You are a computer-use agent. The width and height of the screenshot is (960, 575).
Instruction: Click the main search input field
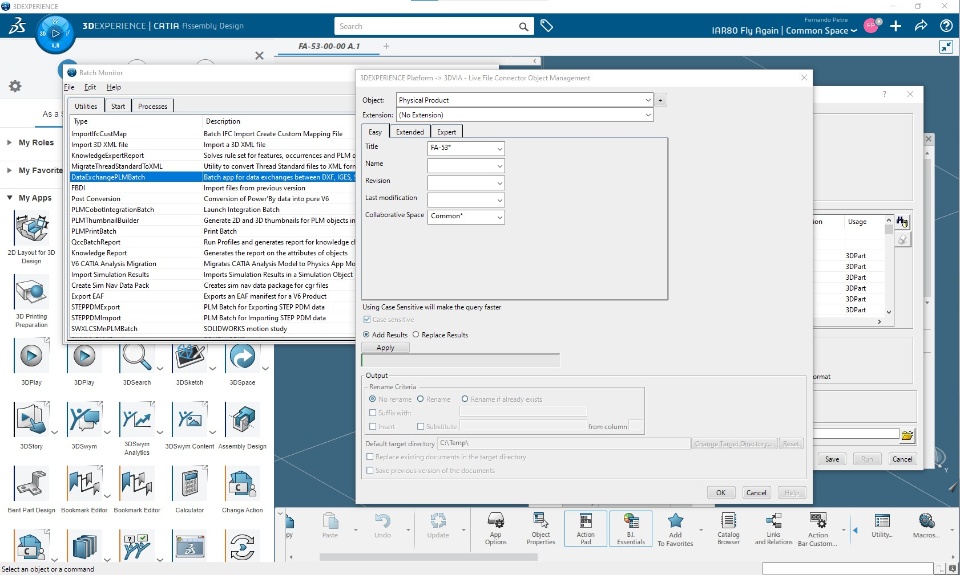[426, 26]
